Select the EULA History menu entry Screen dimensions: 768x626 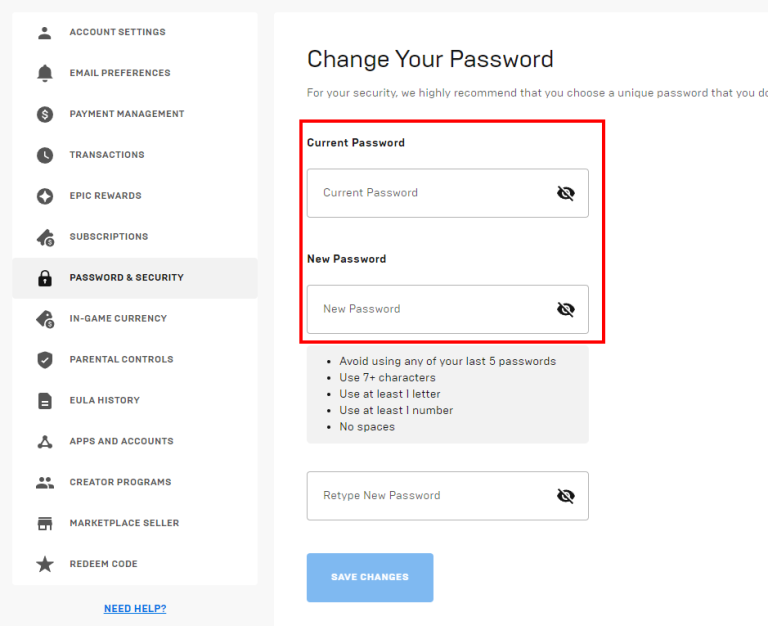click(x=104, y=400)
